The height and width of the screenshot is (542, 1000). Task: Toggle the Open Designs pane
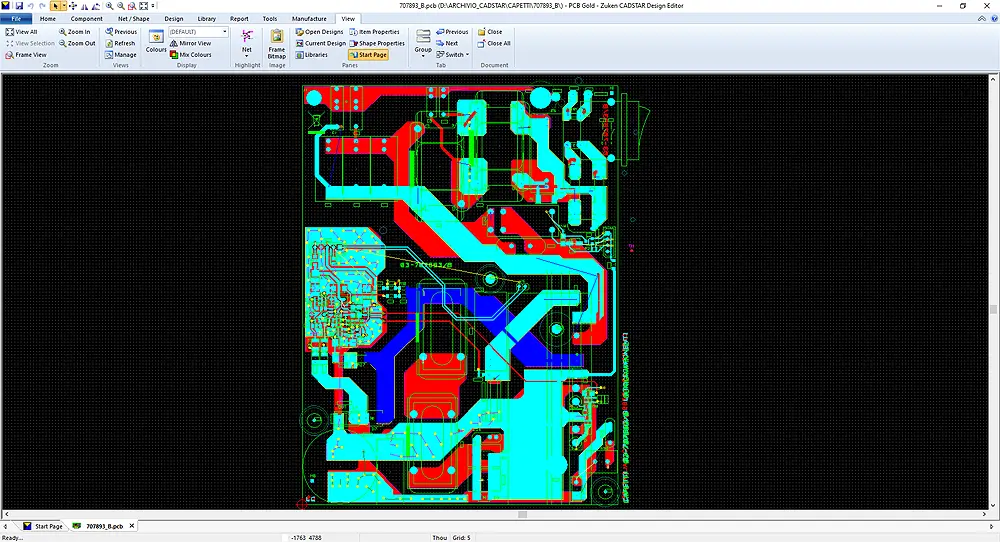pos(320,32)
